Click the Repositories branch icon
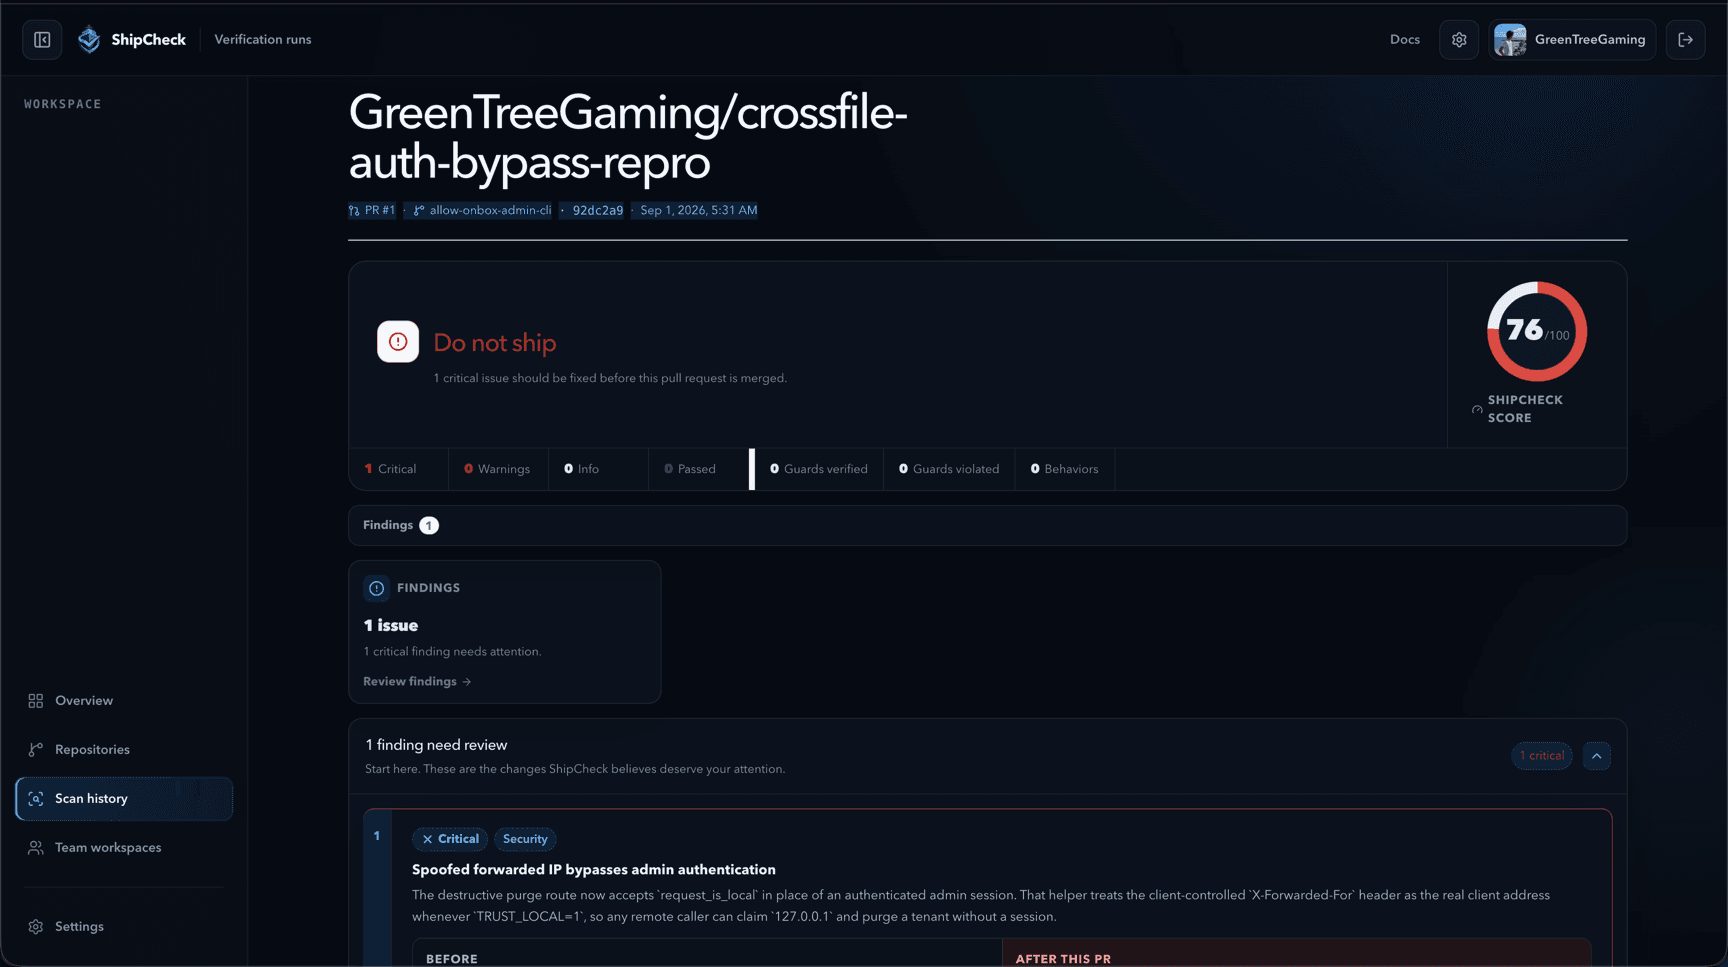 [36, 750]
